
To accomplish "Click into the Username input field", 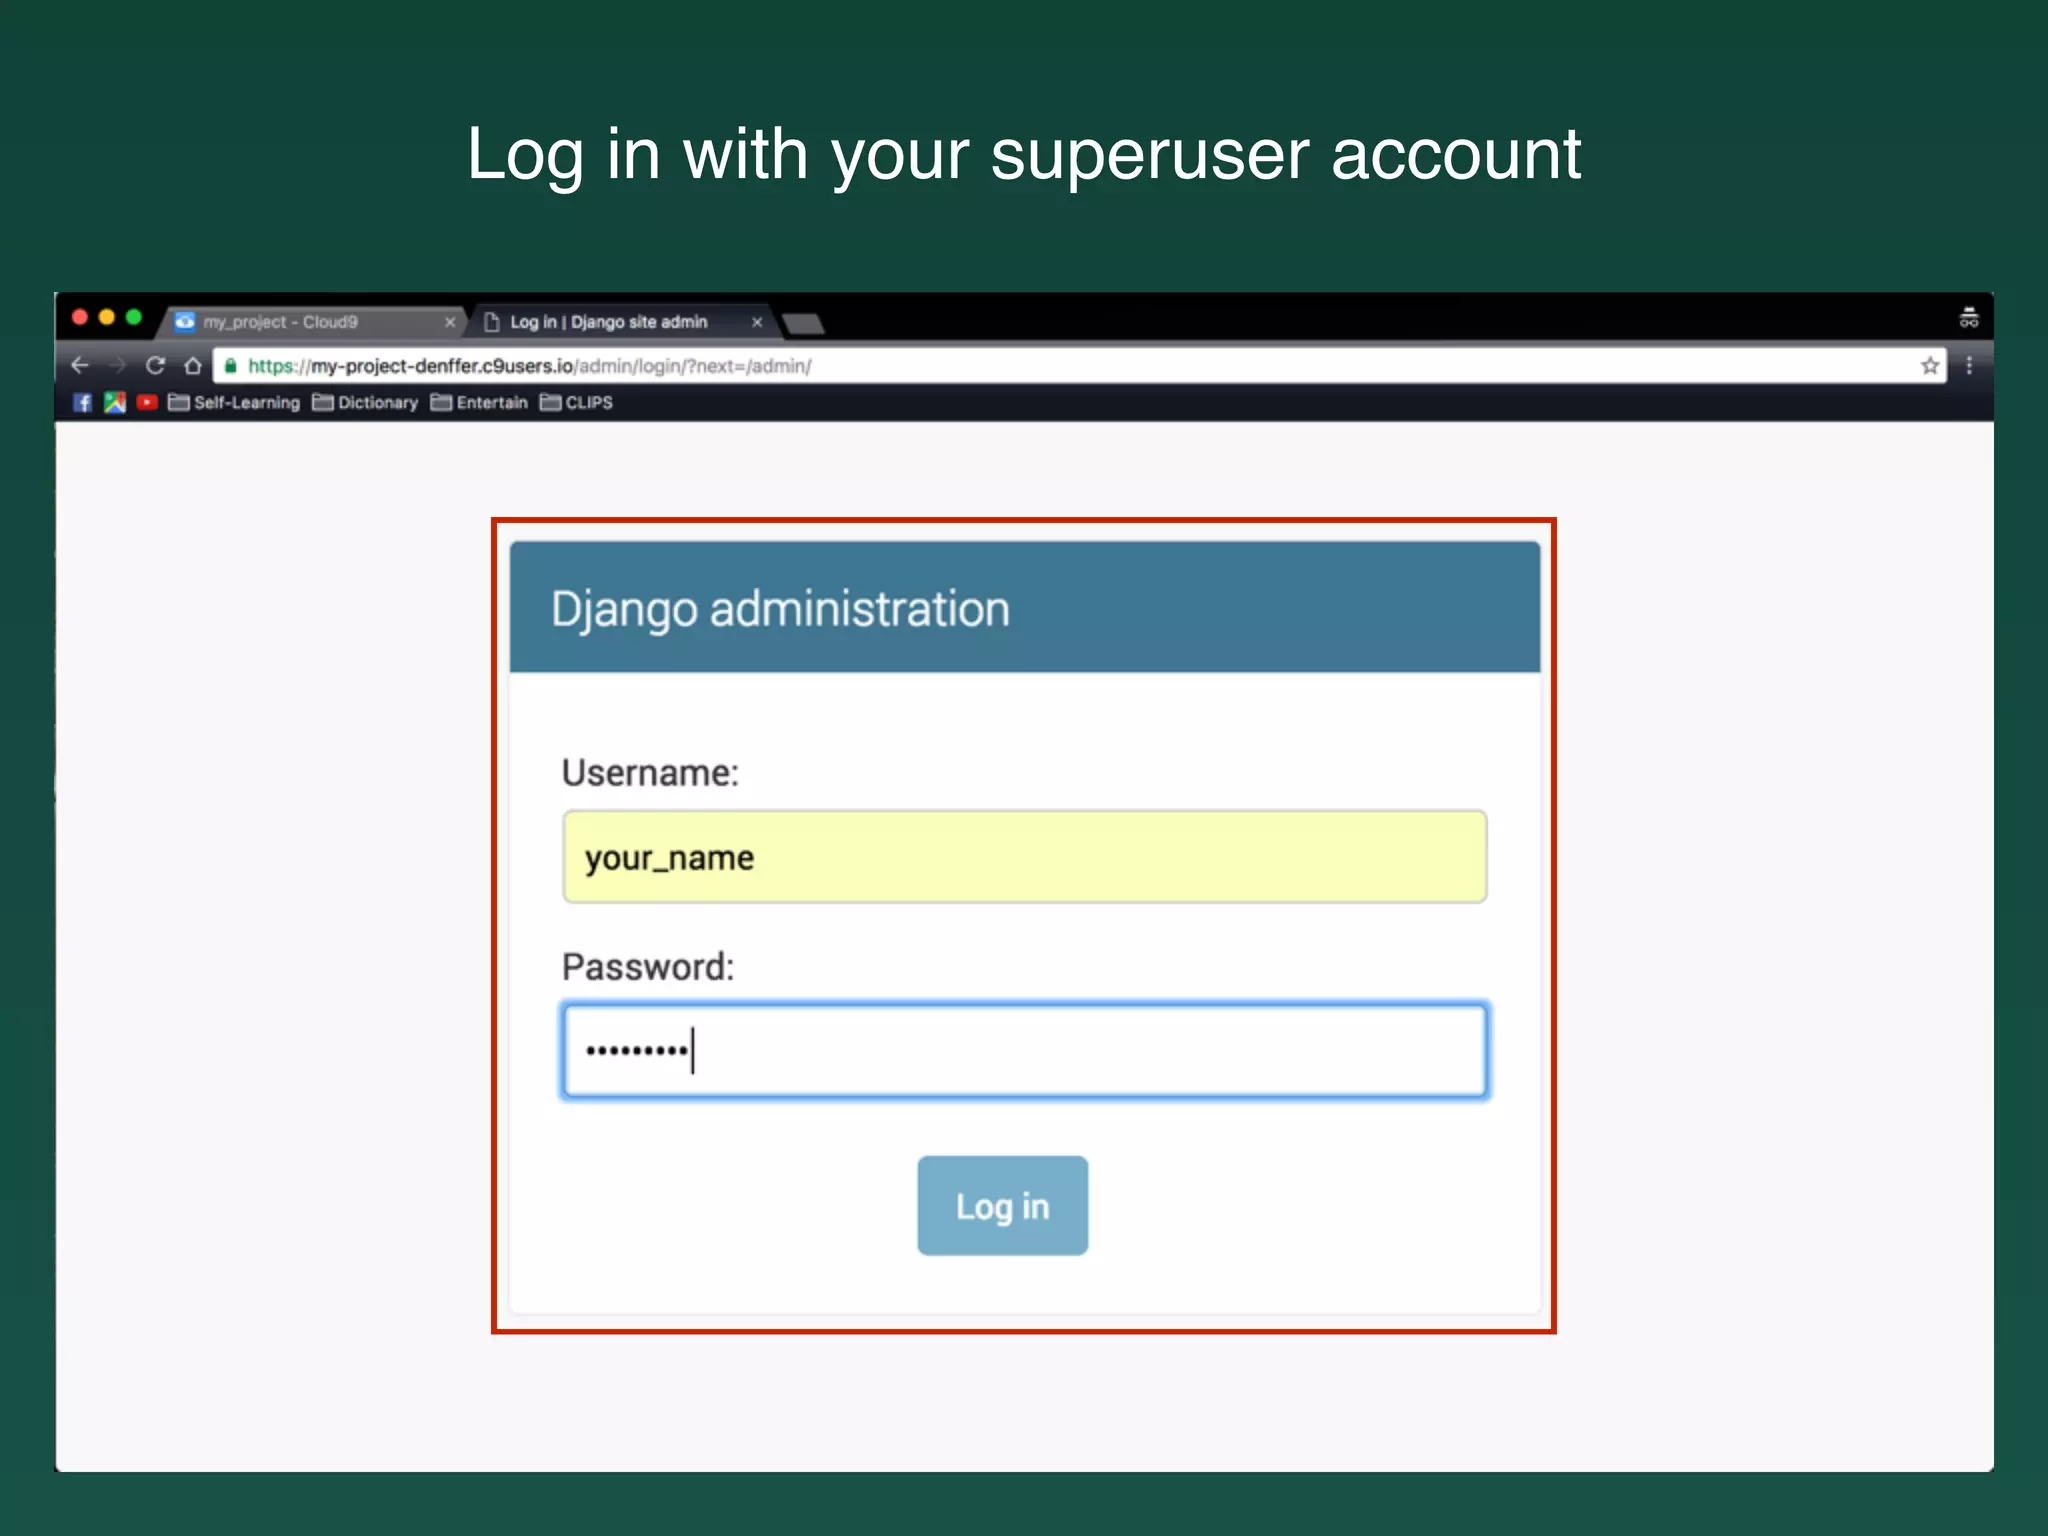I will pyautogui.click(x=1024, y=857).
